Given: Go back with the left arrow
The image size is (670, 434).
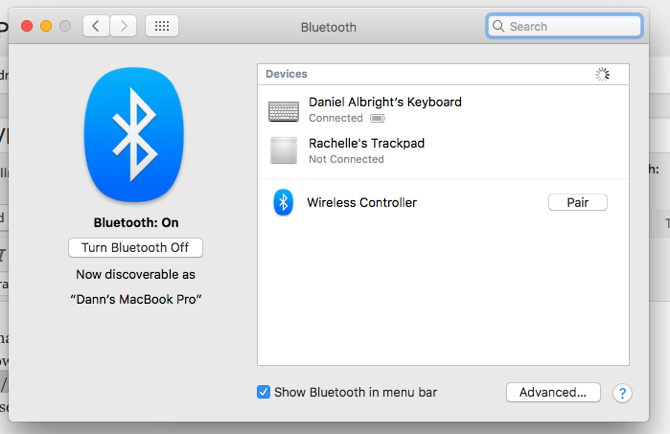Looking at the screenshot, I should 96,27.
